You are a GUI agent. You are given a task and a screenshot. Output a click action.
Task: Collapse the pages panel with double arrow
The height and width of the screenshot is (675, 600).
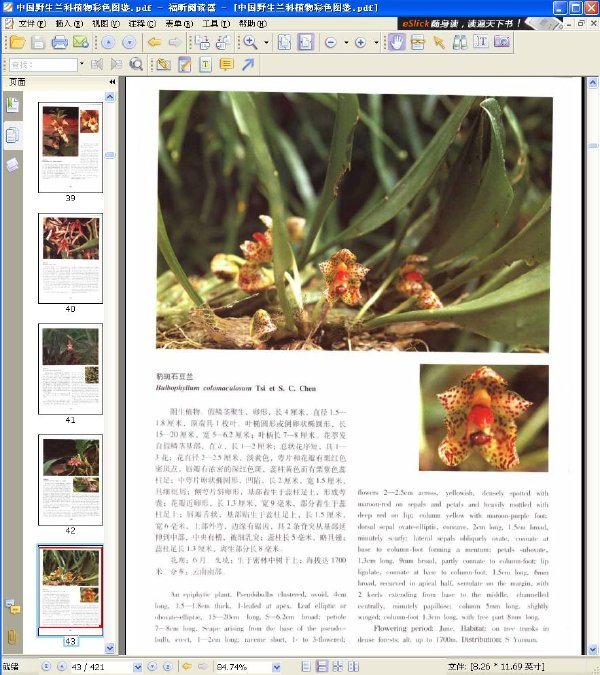[x=112, y=82]
